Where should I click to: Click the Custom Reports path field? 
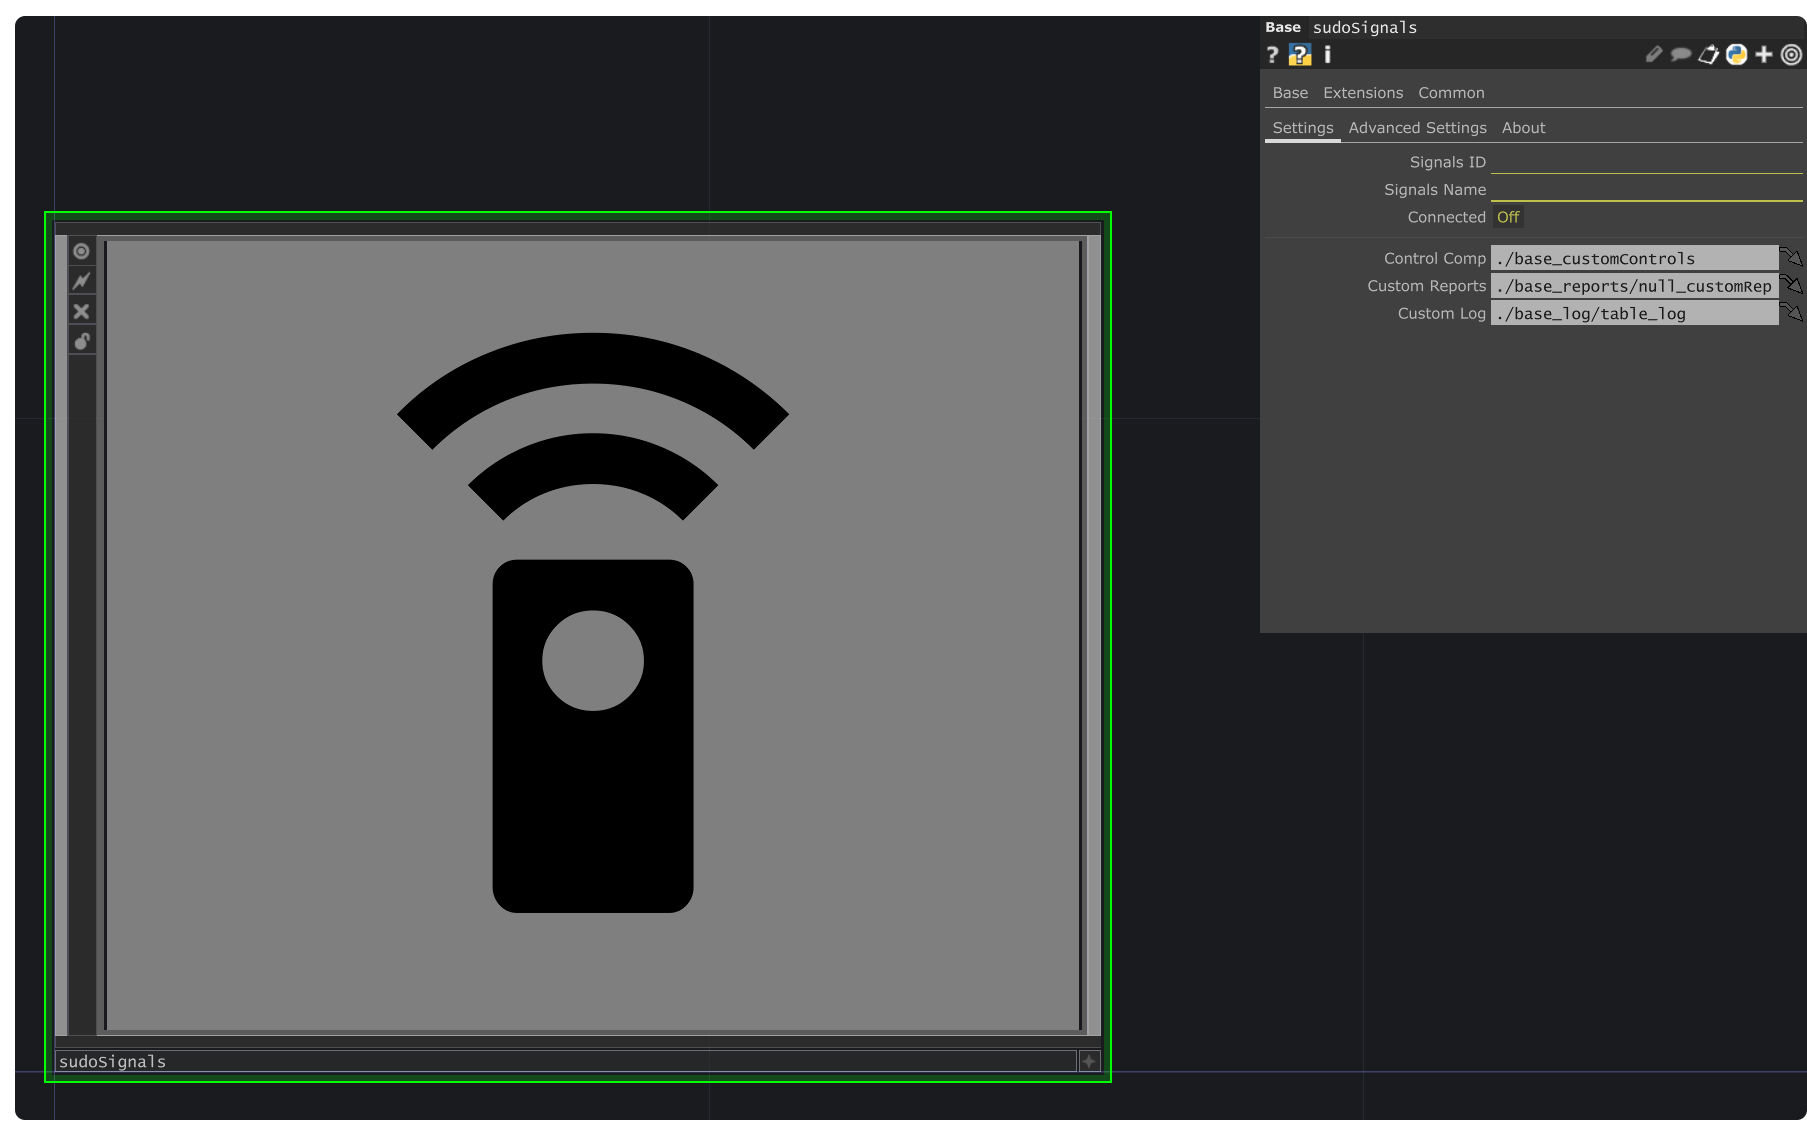[1634, 286]
